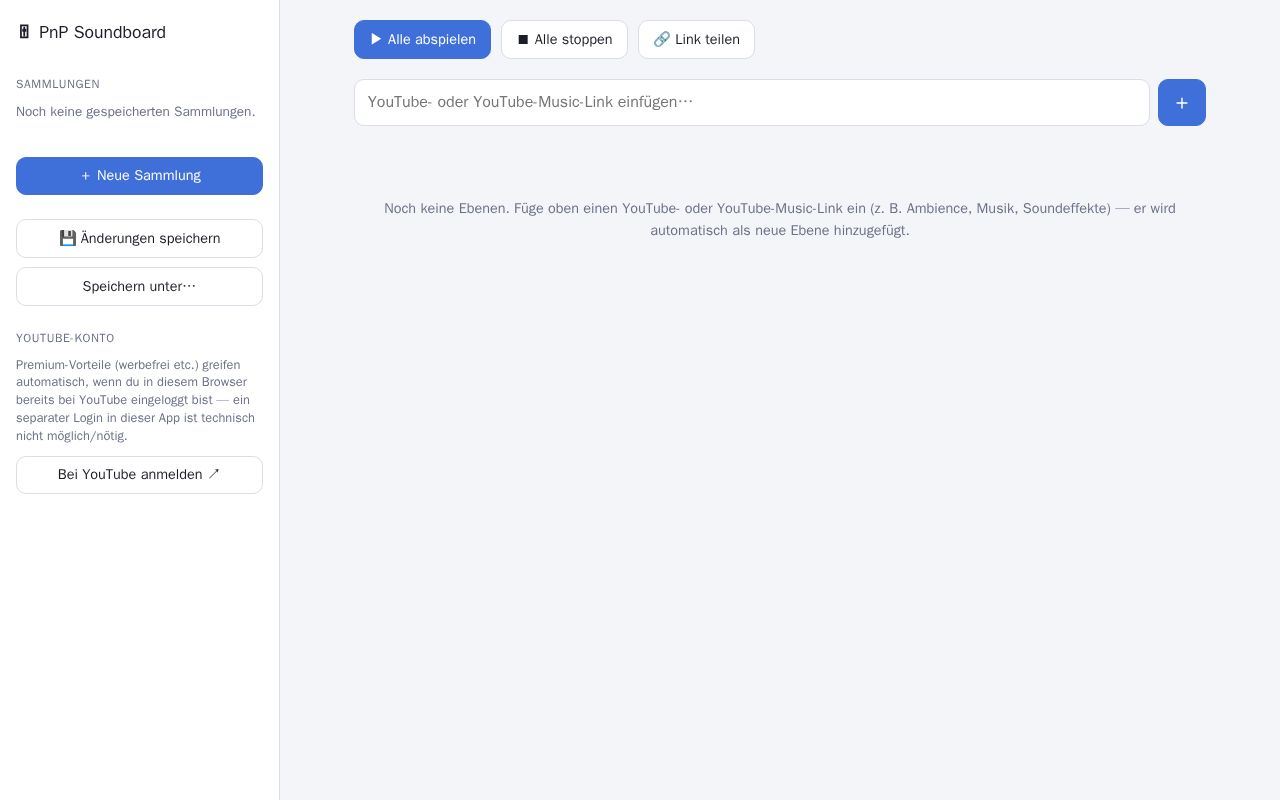Screen dimensions: 1280x800
Task: Create a new collection with Neue Sammlung
Action: (x=139, y=176)
